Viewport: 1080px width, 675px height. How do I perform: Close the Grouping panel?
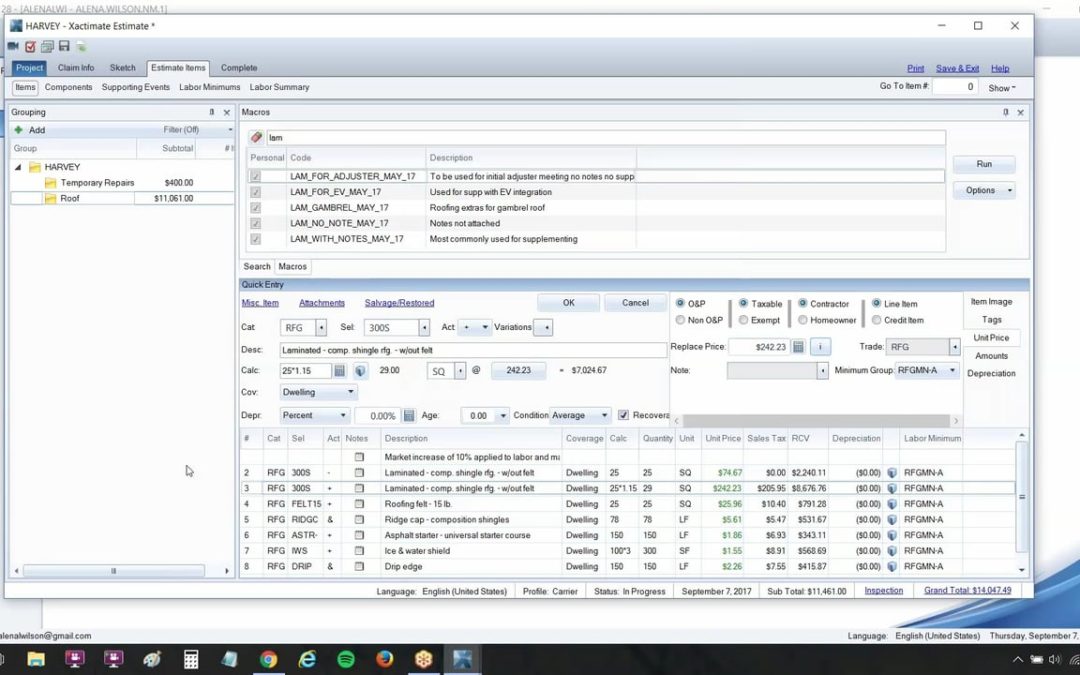tap(227, 112)
